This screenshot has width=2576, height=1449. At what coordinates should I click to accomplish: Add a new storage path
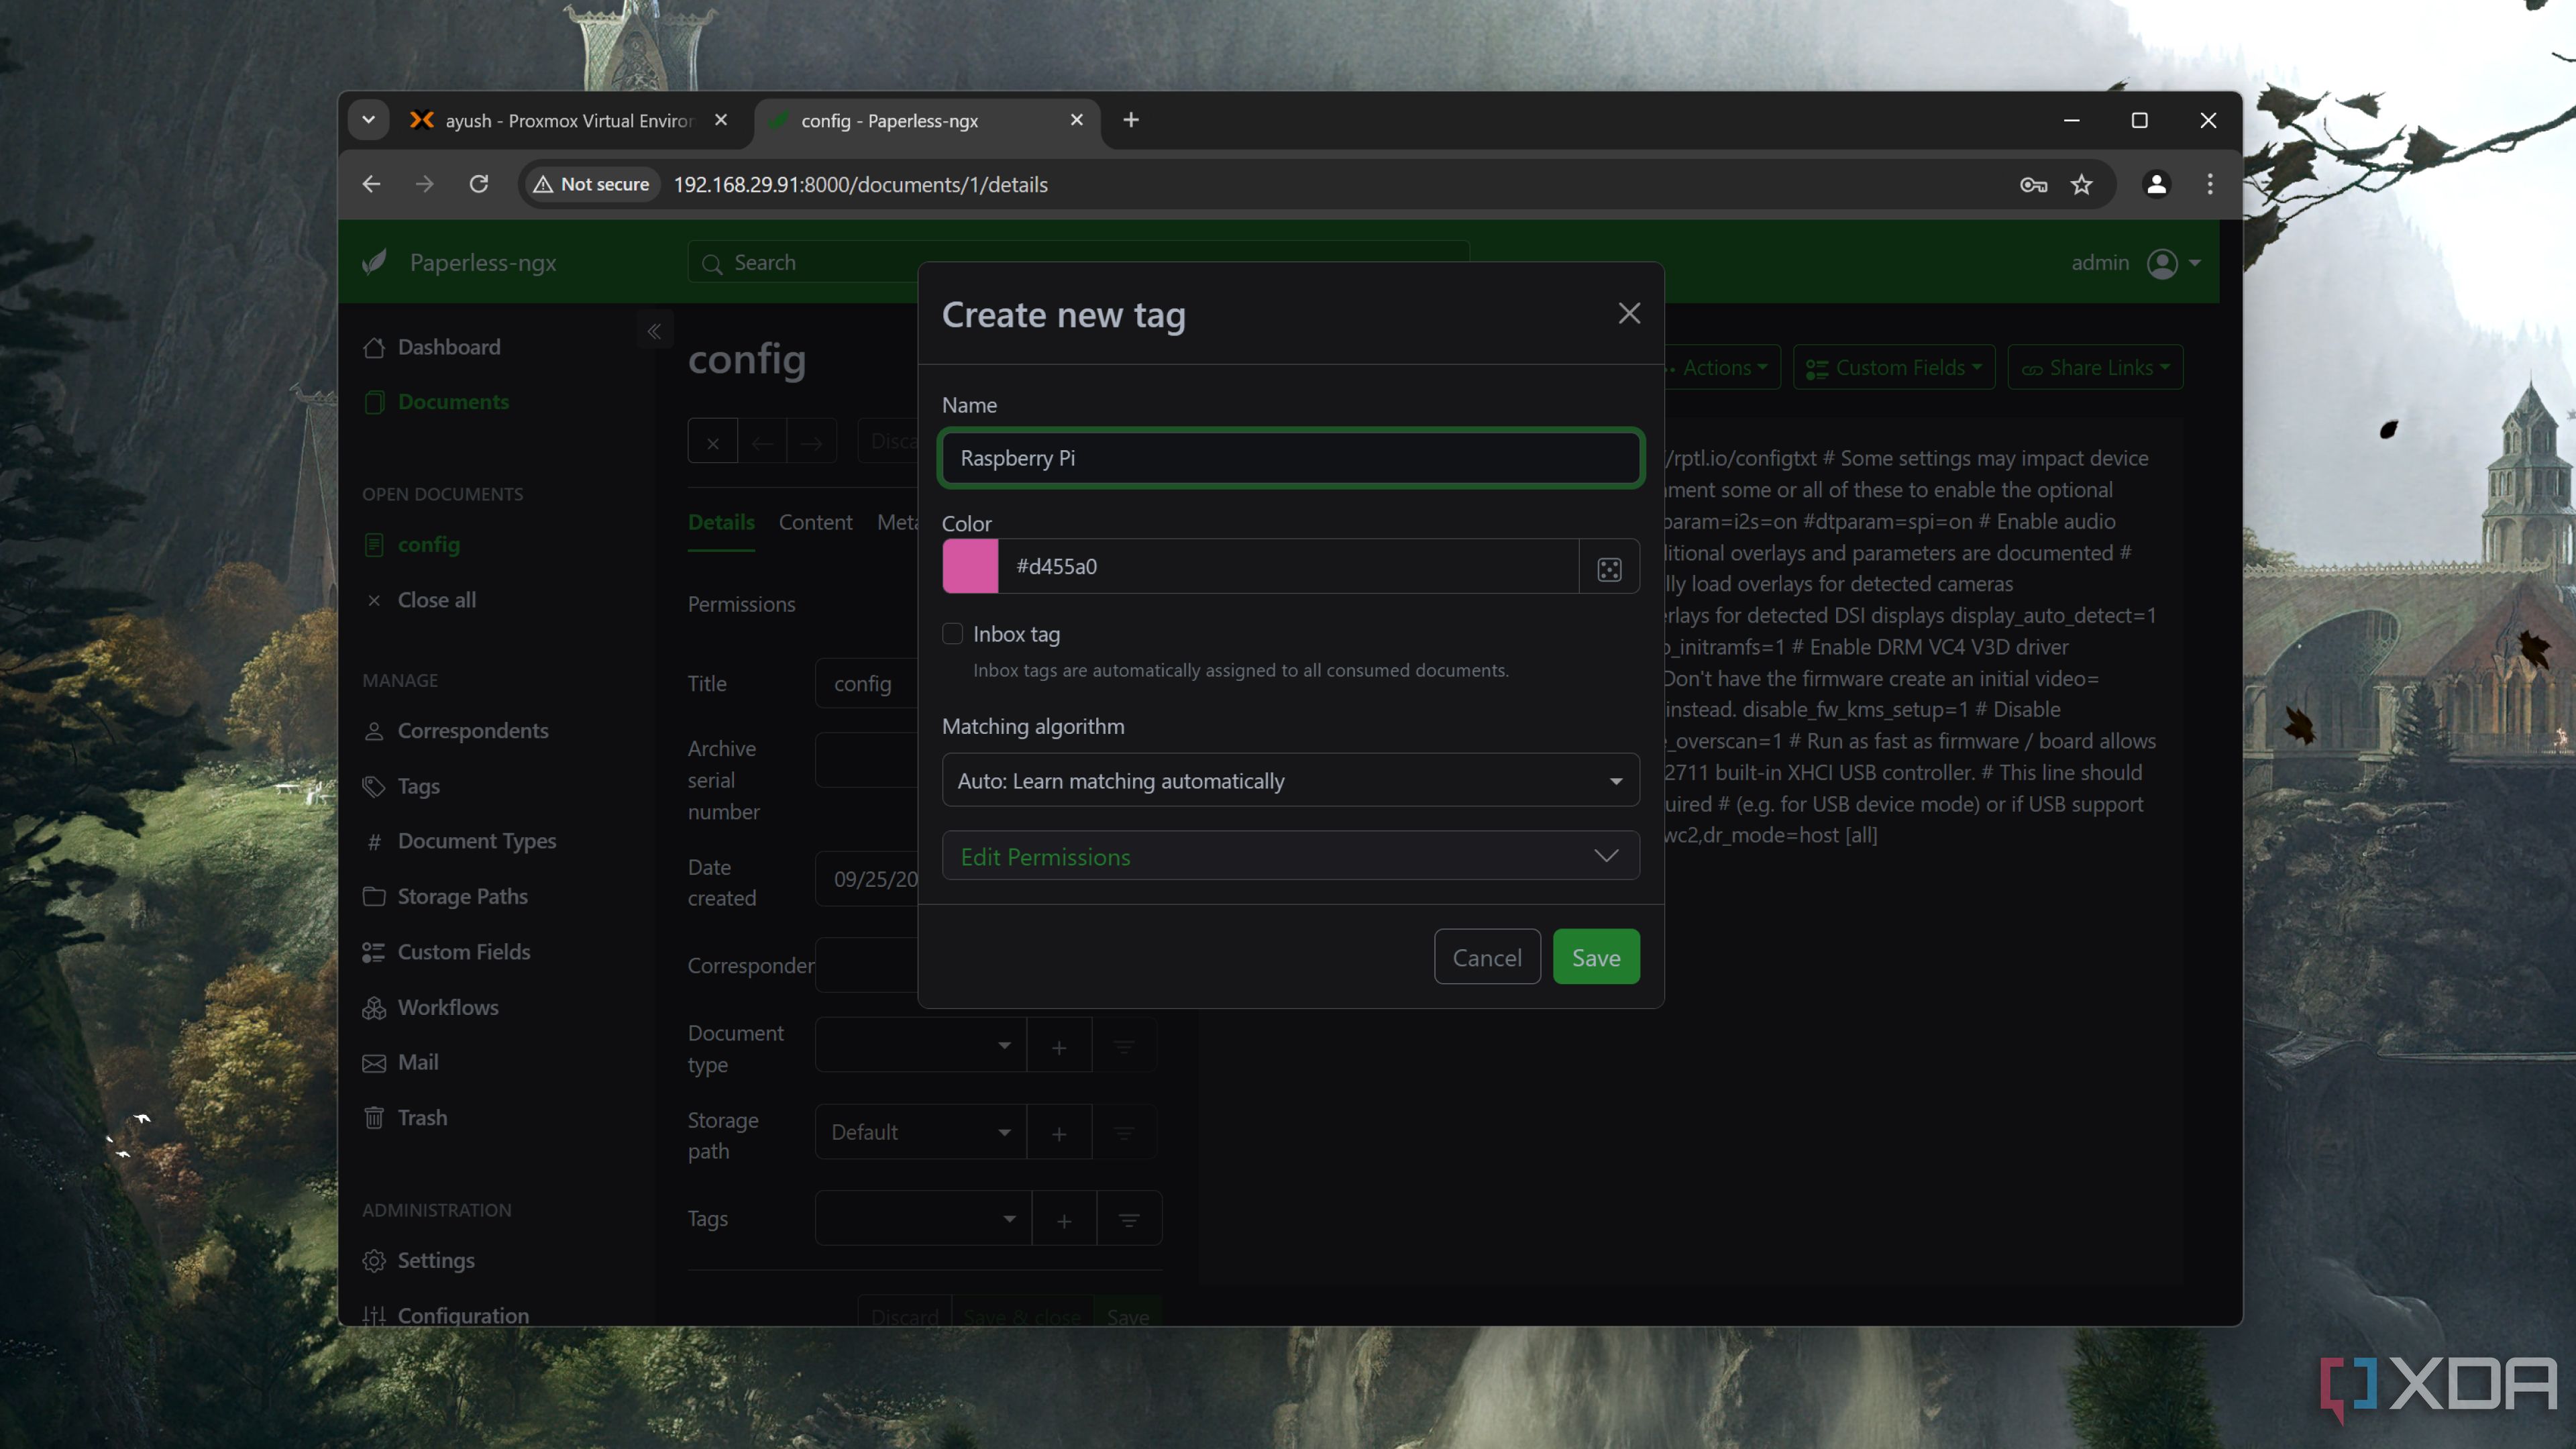(1059, 1133)
